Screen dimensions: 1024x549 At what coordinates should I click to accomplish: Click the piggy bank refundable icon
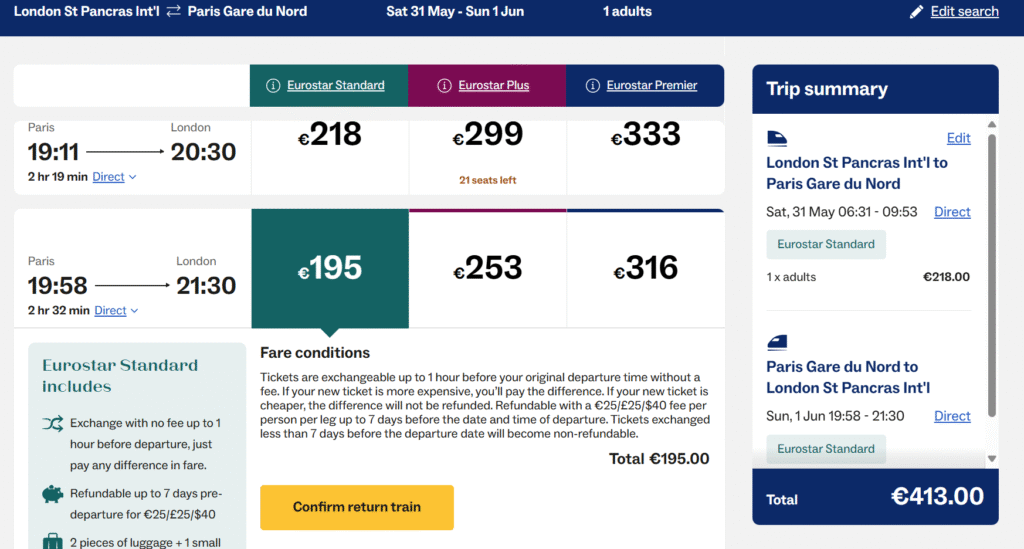(53, 494)
